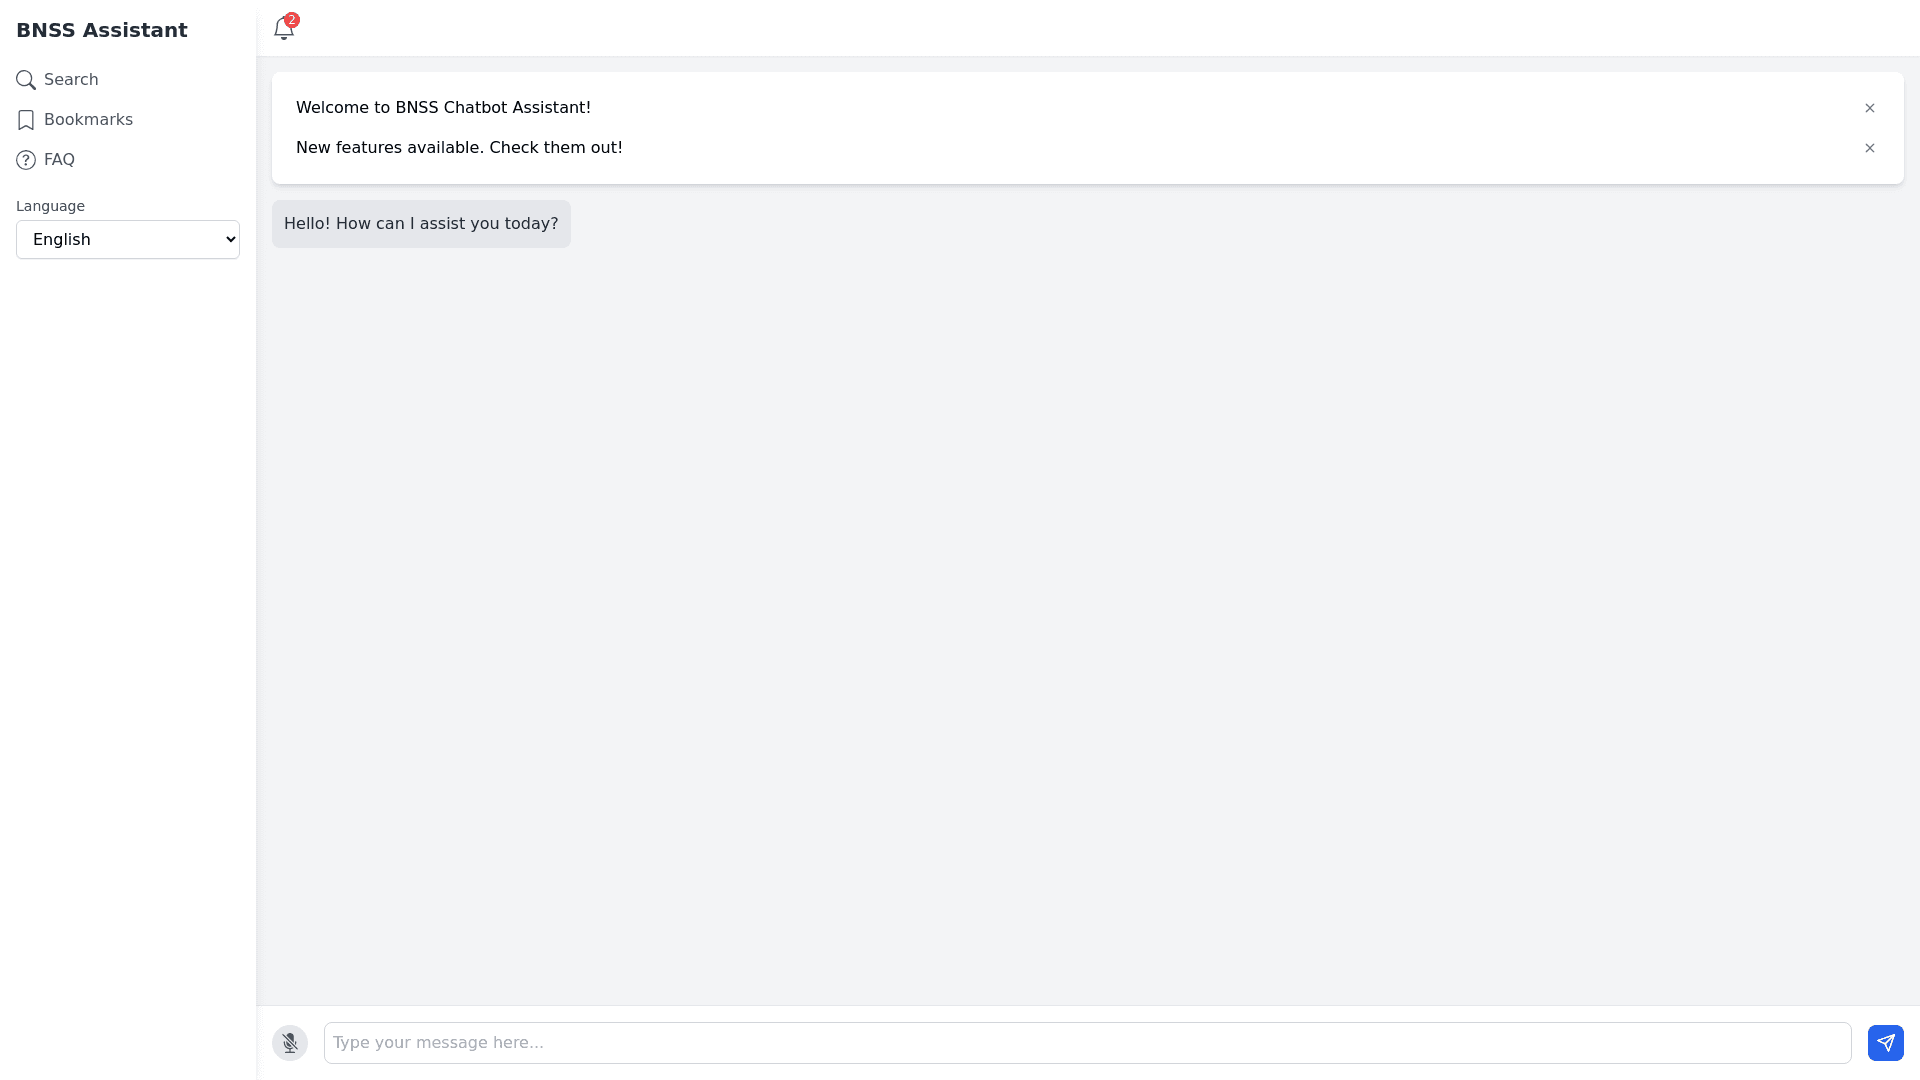The height and width of the screenshot is (1080, 1920).
Task: Open the Language dropdown set to English
Action: (127, 240)
